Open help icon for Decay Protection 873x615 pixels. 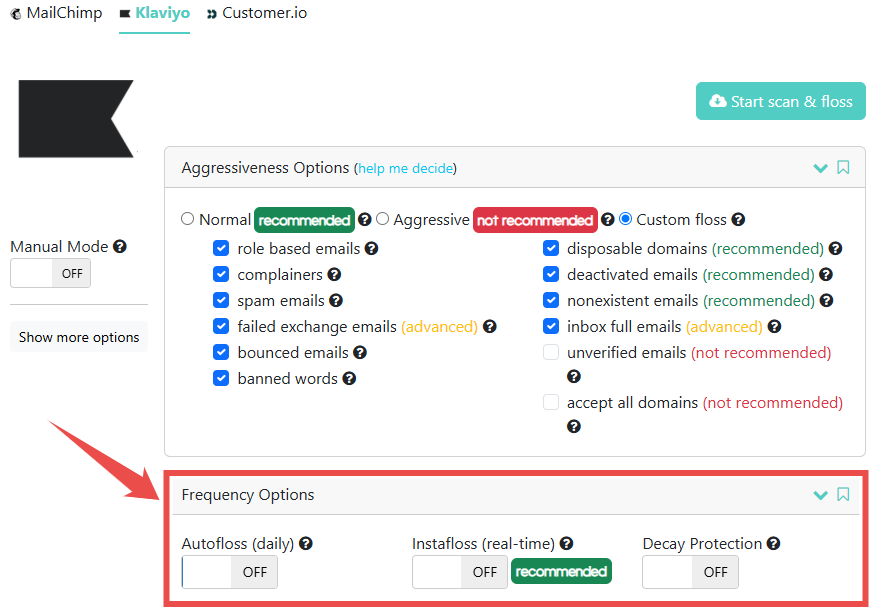[773, 543]
